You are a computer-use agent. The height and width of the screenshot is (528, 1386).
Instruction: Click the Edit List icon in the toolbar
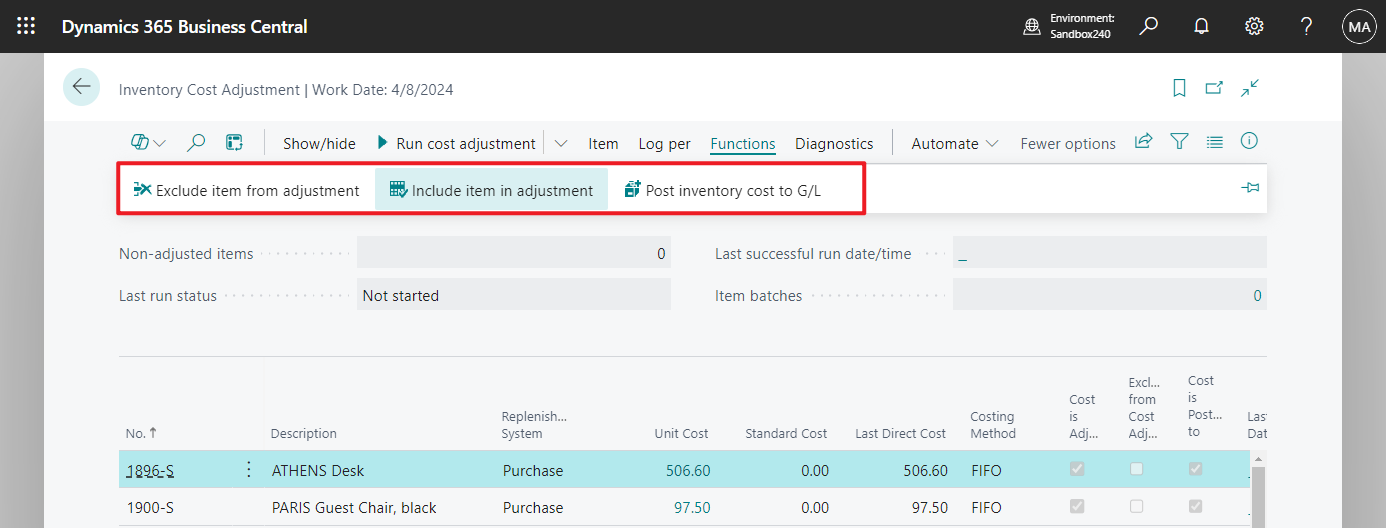coord(234,143)
